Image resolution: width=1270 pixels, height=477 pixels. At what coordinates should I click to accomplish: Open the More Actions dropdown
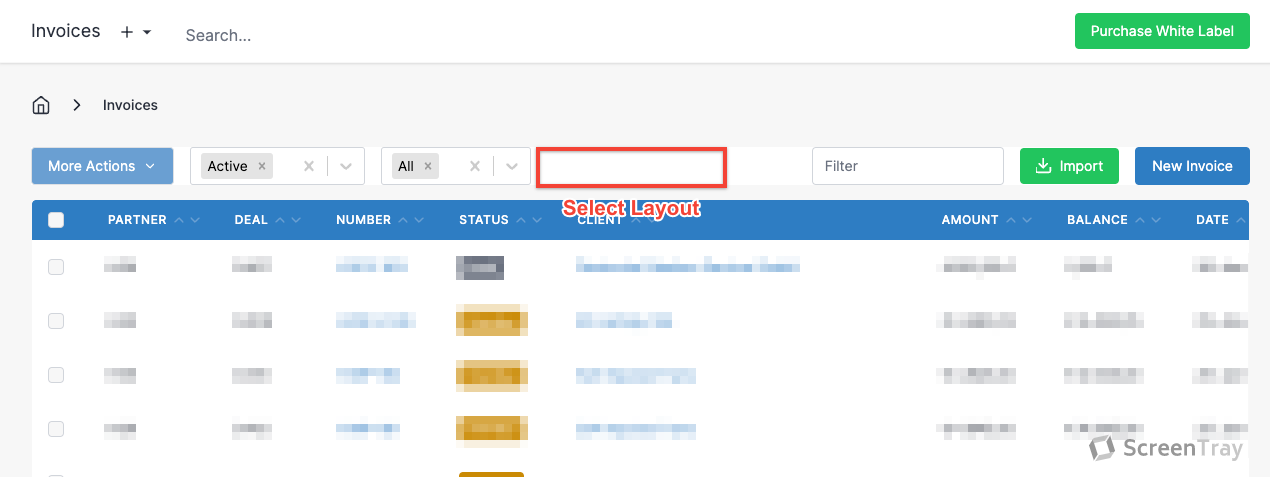pos(102,166)
